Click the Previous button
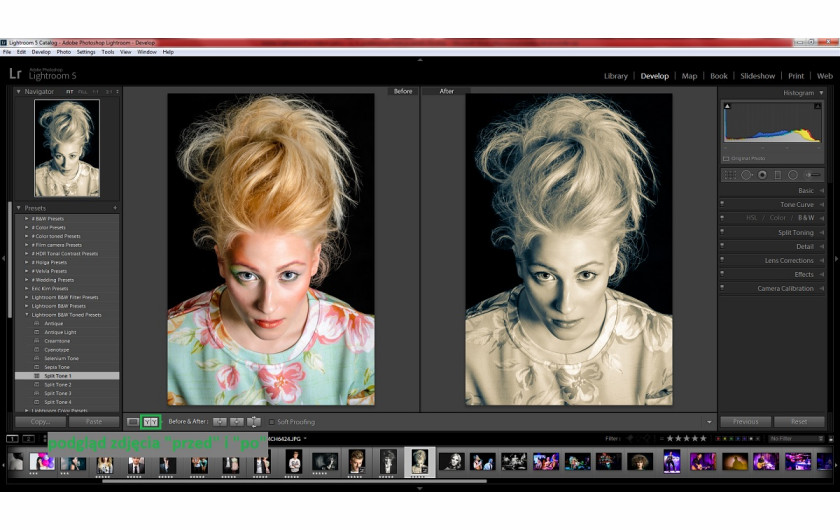This screenshot has width=840, height=530. pos(746,422)
